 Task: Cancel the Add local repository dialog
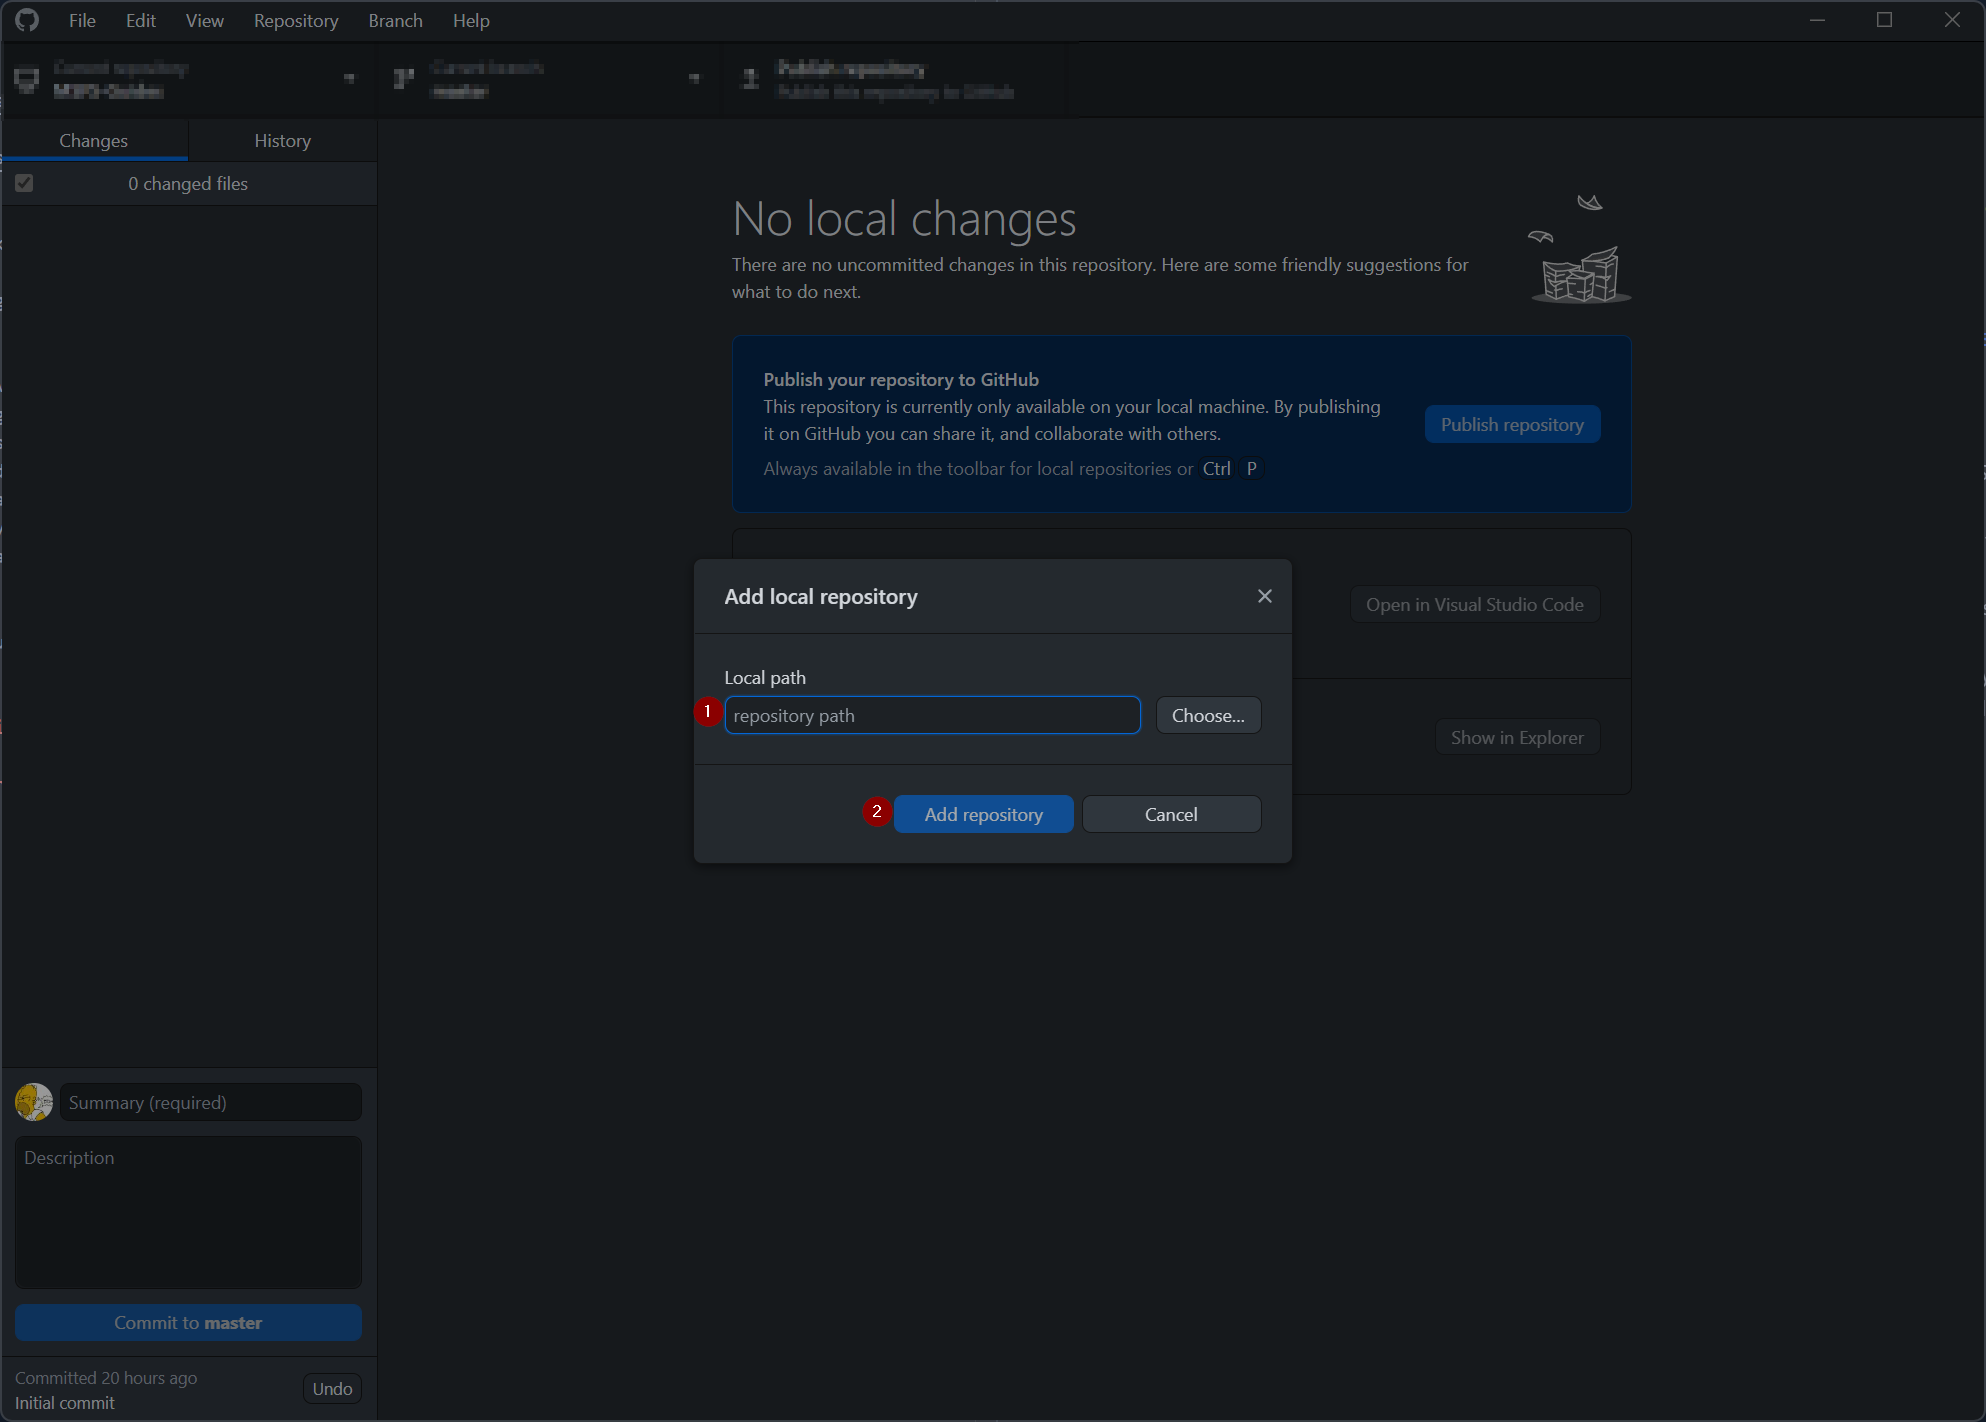[1171, 814]
